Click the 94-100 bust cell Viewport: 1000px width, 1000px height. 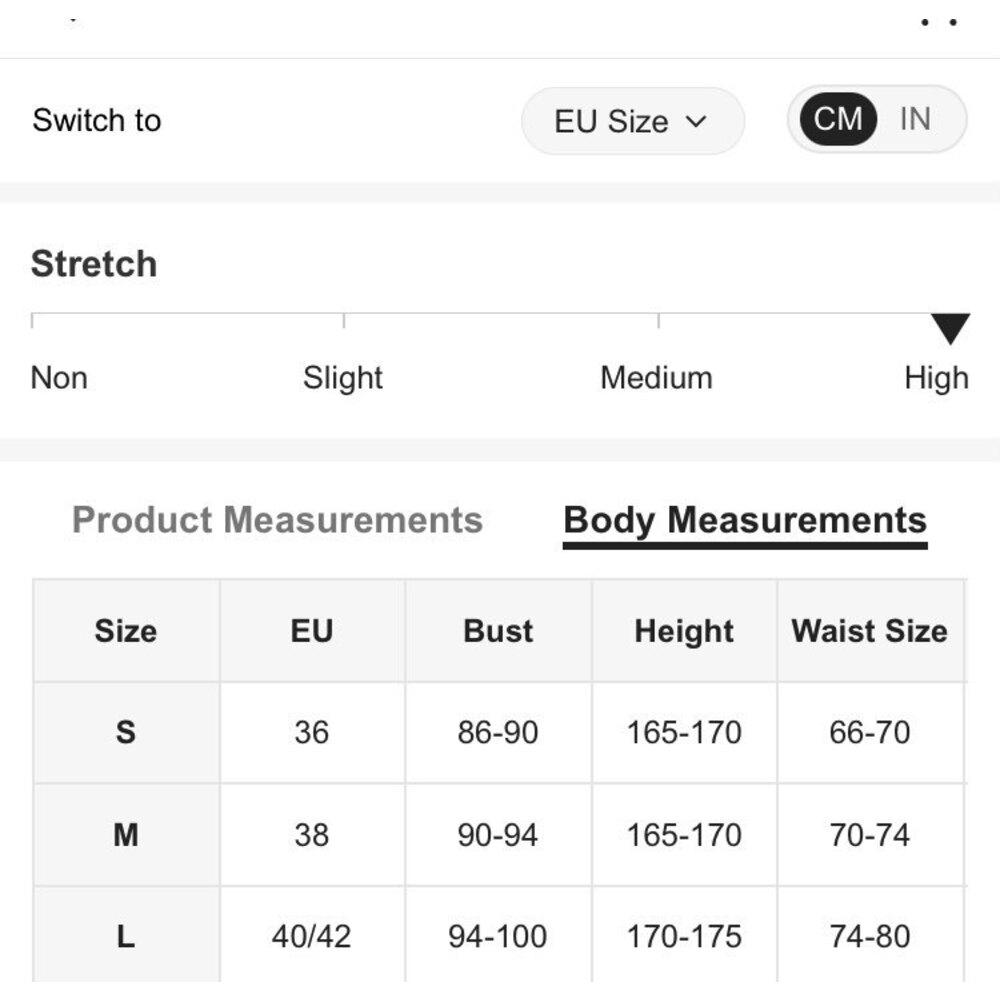(498, 936)
